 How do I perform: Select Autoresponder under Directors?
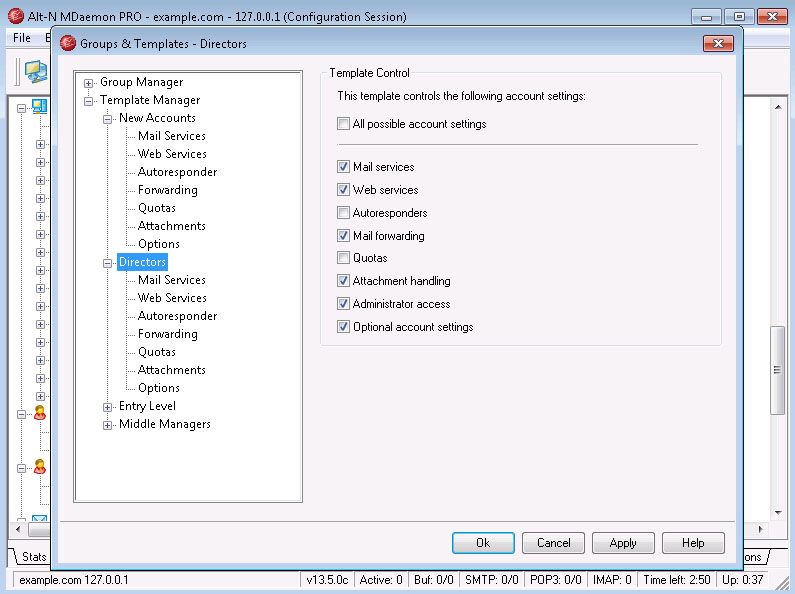(177, 316)
